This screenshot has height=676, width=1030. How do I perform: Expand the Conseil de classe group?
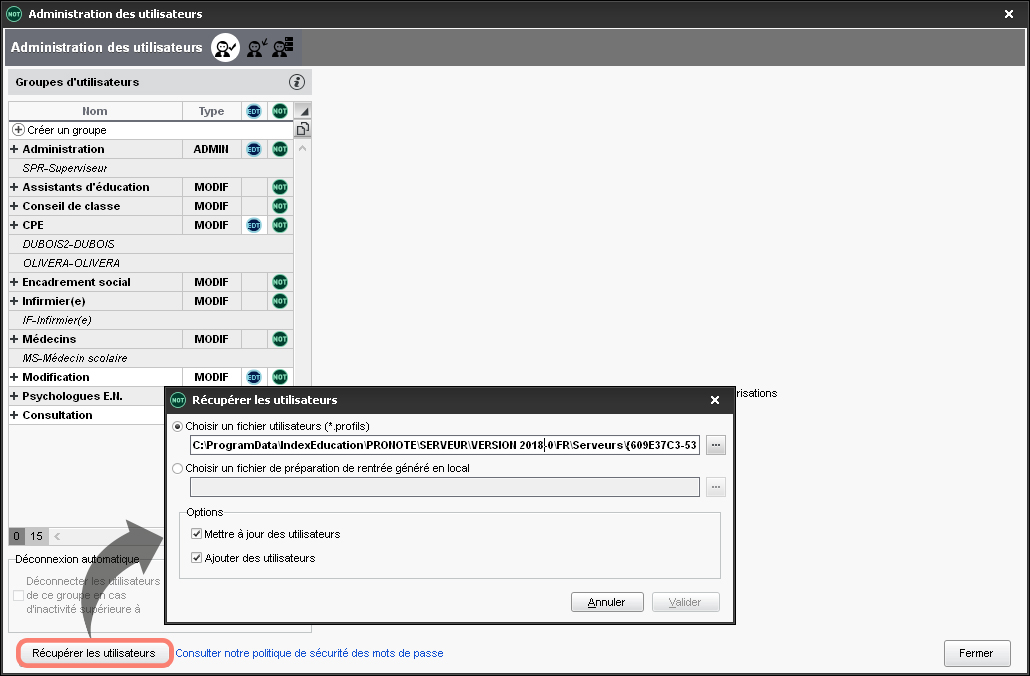14,206
